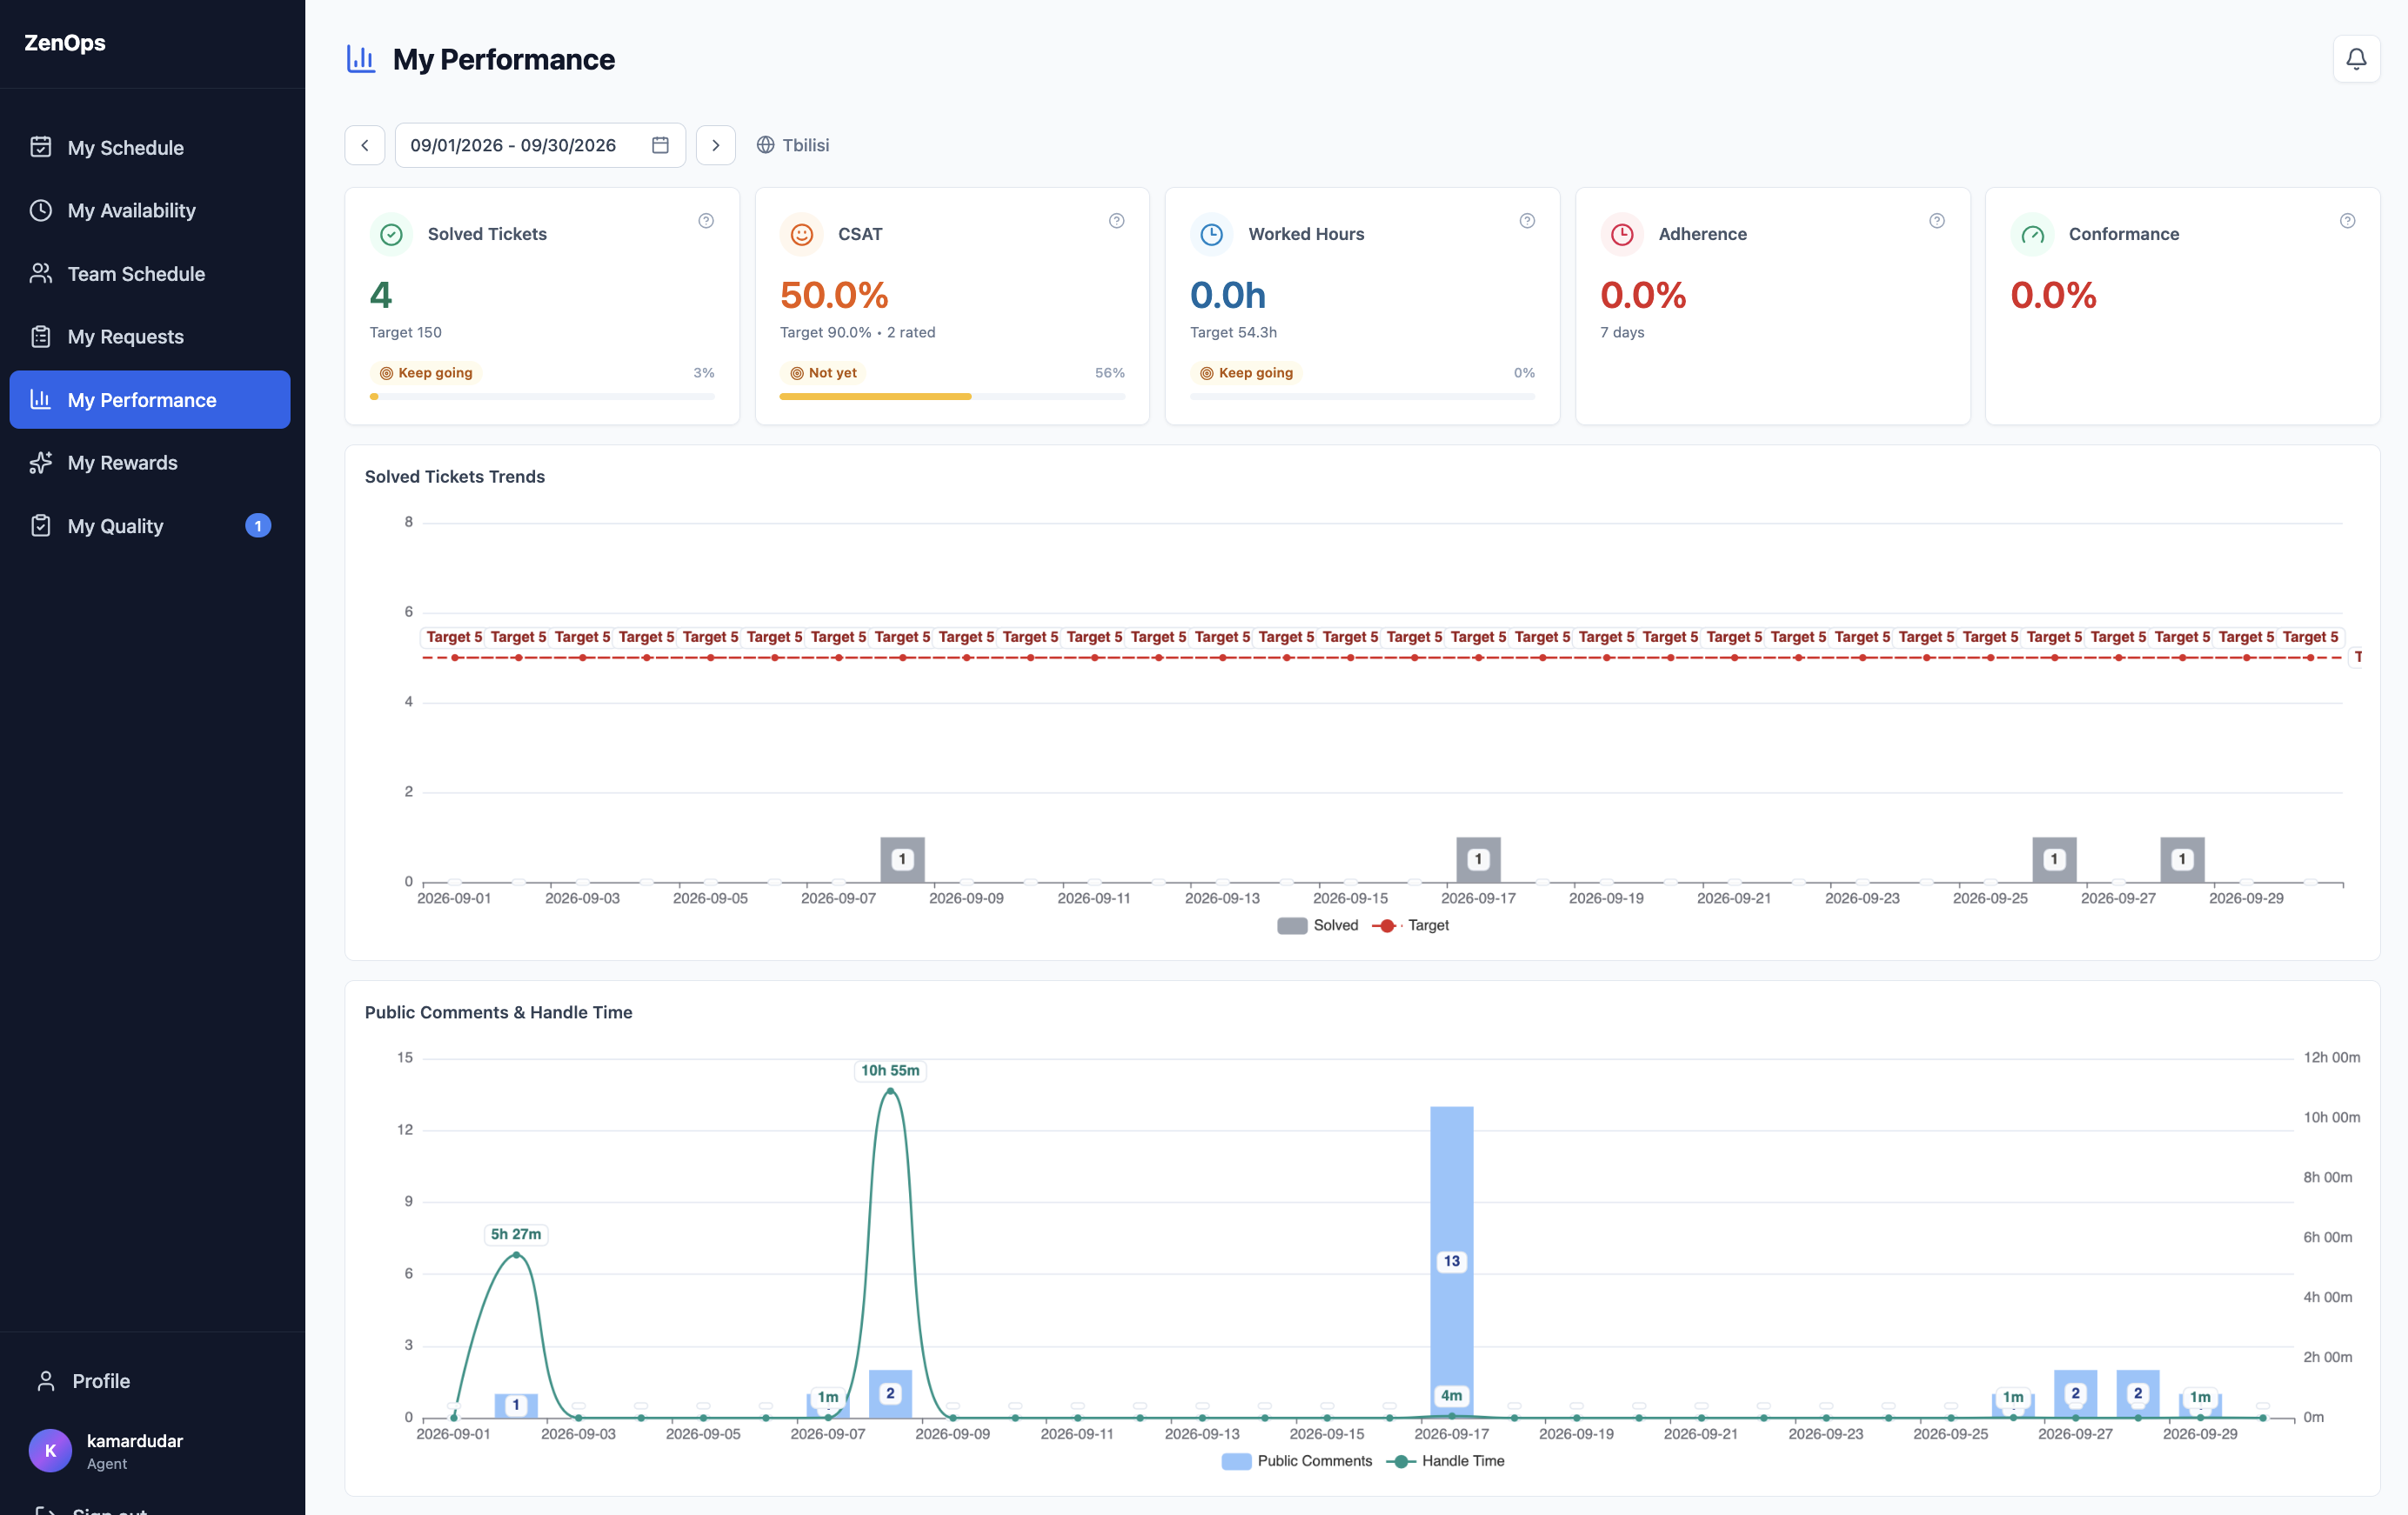Open My Availability in sidebar
This screenshot has height=1515, width=2408.
click(x=150, y=211)
